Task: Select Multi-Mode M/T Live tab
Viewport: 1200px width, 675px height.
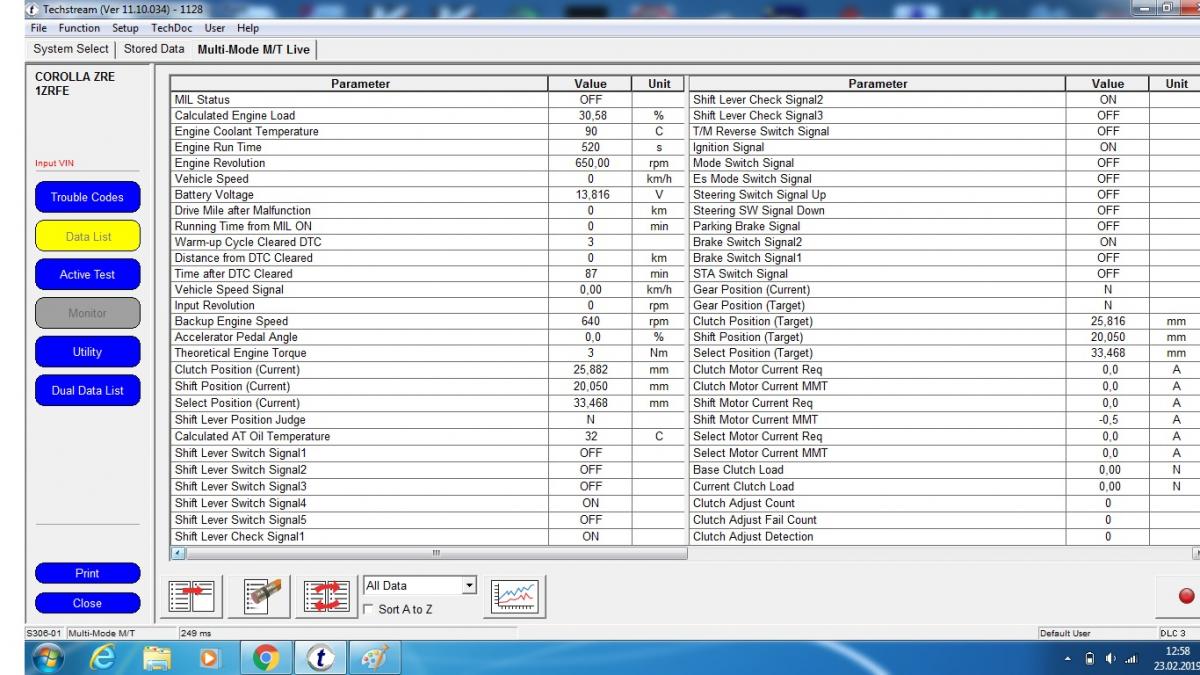Action: tap(254, 49)
